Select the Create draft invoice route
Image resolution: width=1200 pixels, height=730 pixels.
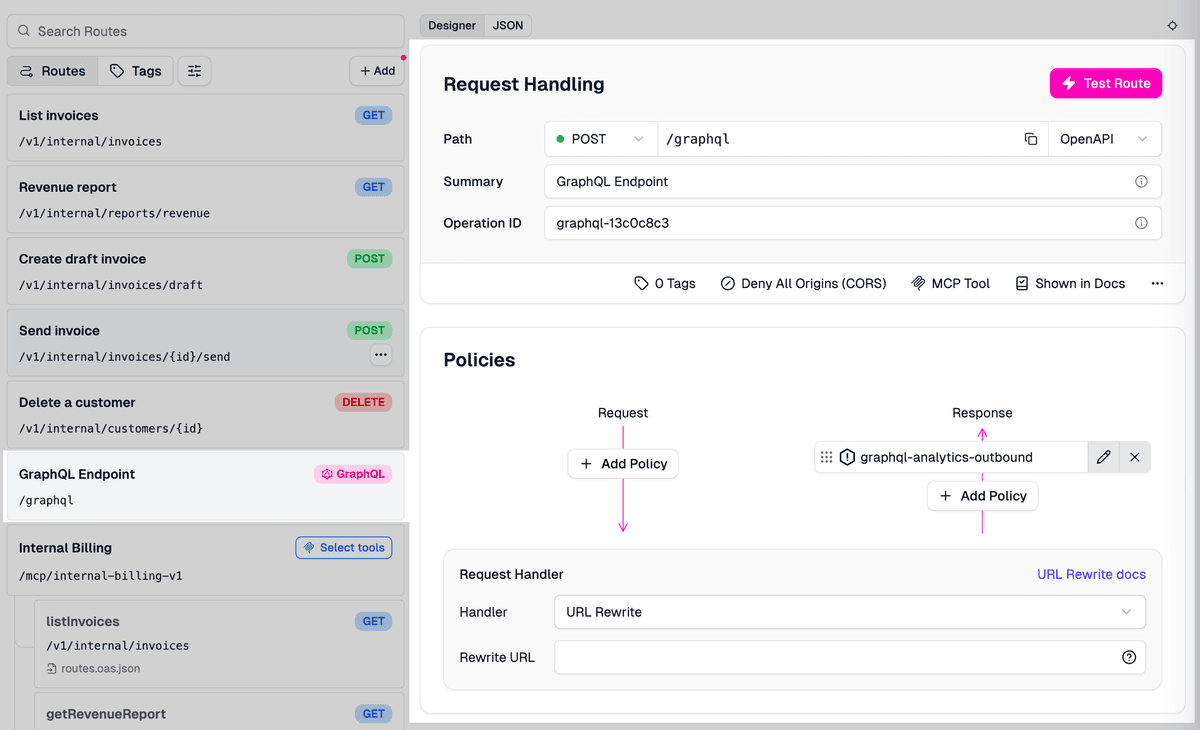click(x=206, y=271)
